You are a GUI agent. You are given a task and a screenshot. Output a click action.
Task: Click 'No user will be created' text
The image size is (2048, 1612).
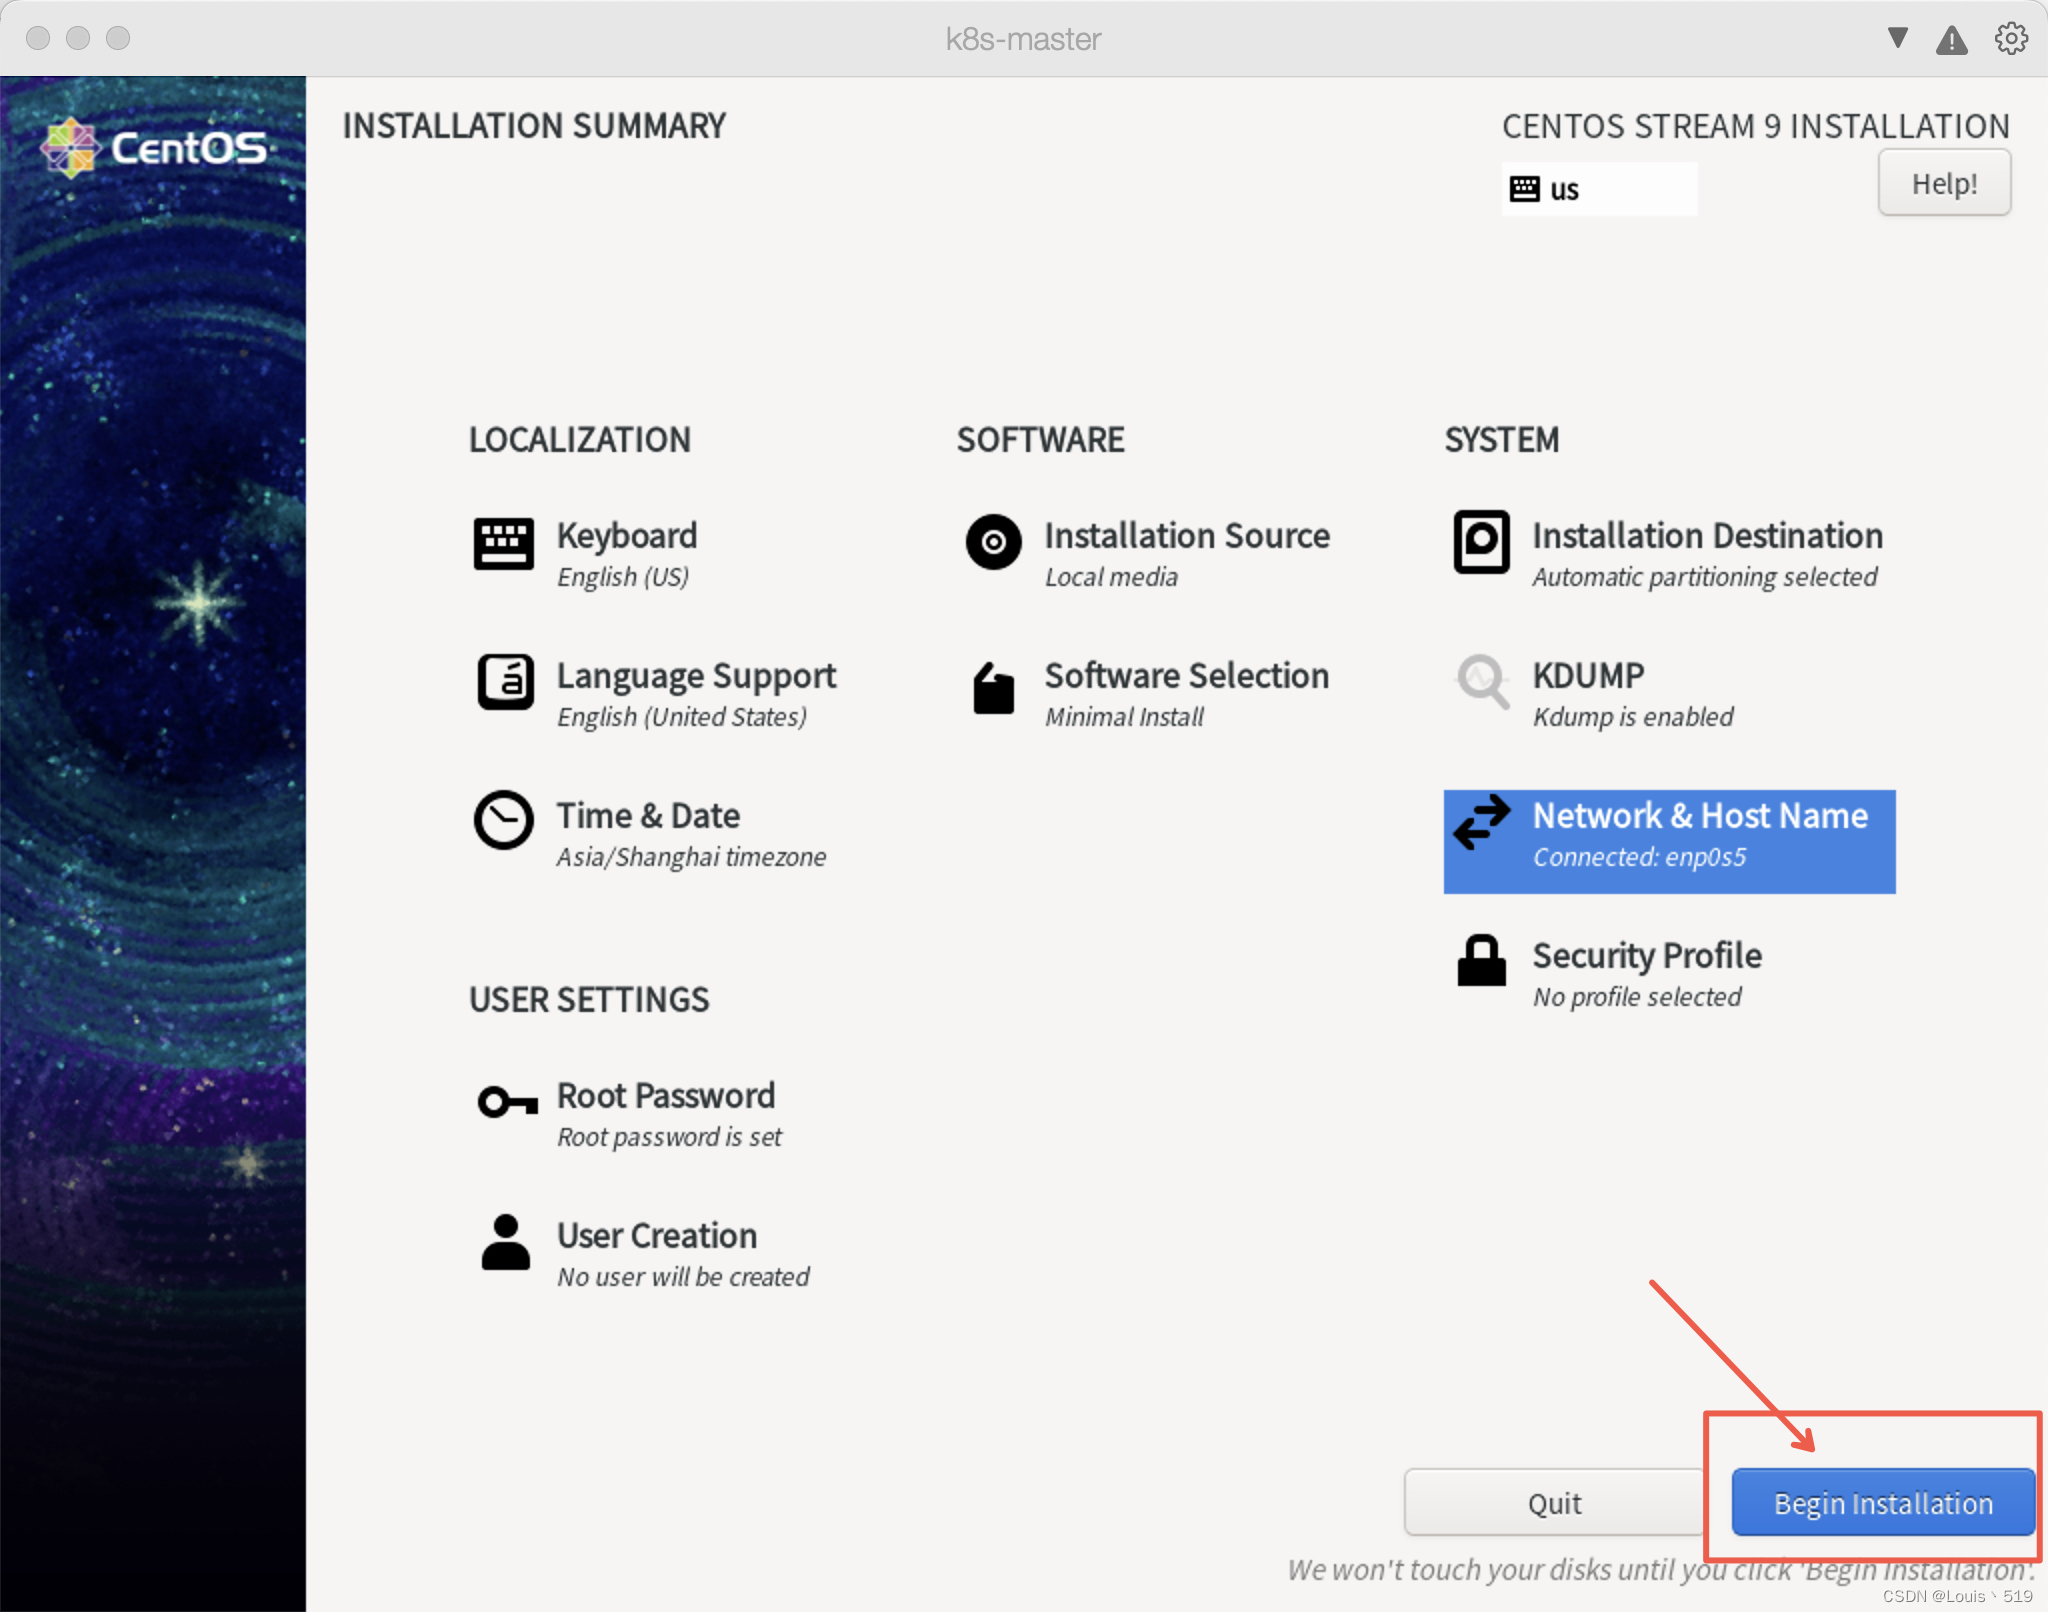(683, 1277)
